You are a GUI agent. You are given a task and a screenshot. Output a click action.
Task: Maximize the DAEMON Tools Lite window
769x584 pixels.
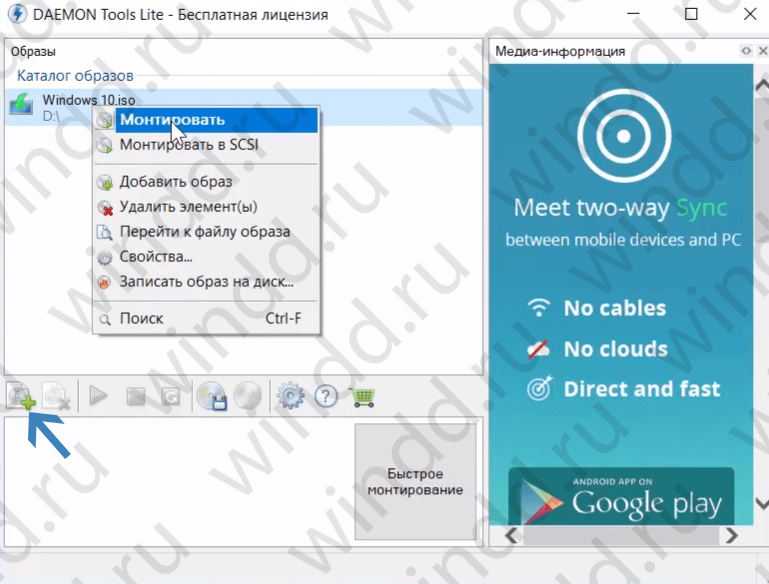tap(691, 14)
